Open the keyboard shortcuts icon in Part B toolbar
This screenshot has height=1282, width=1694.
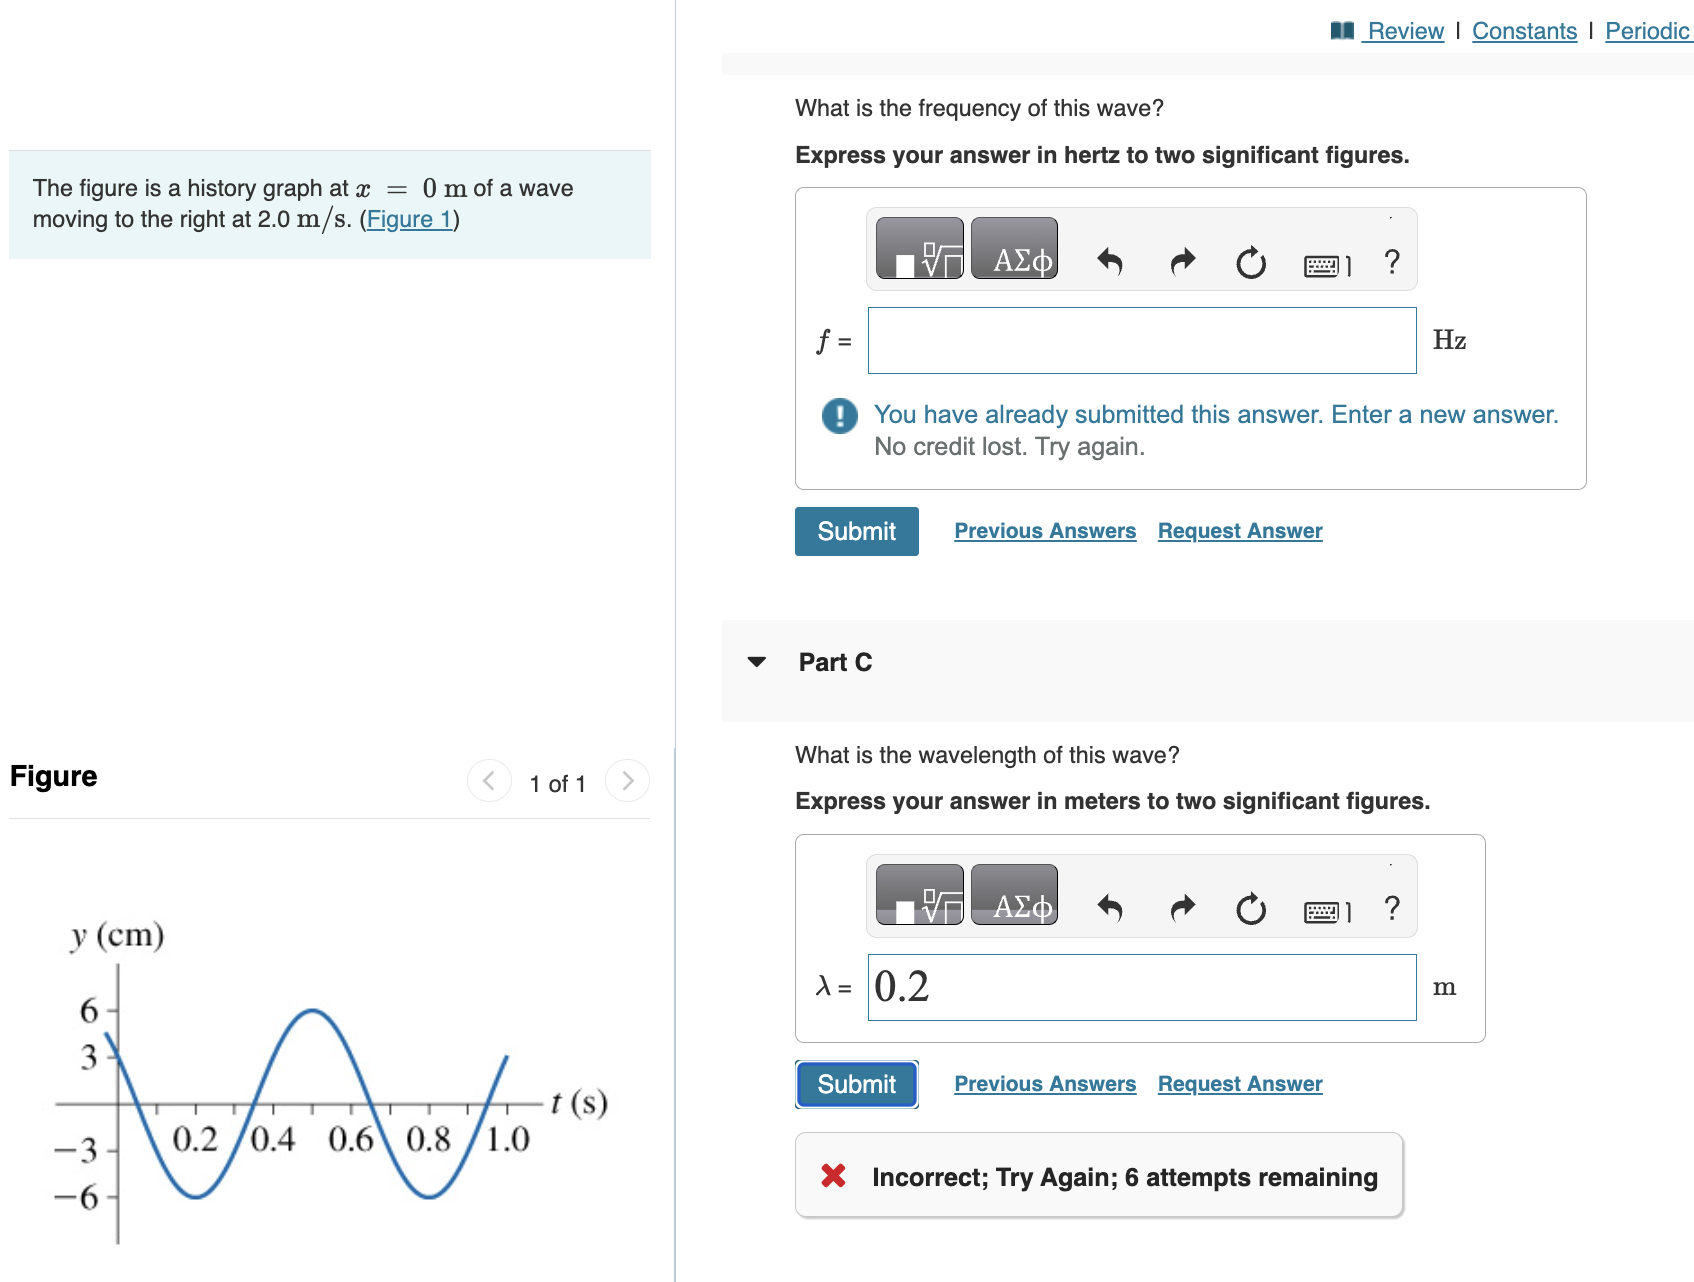click(1325, 262)
